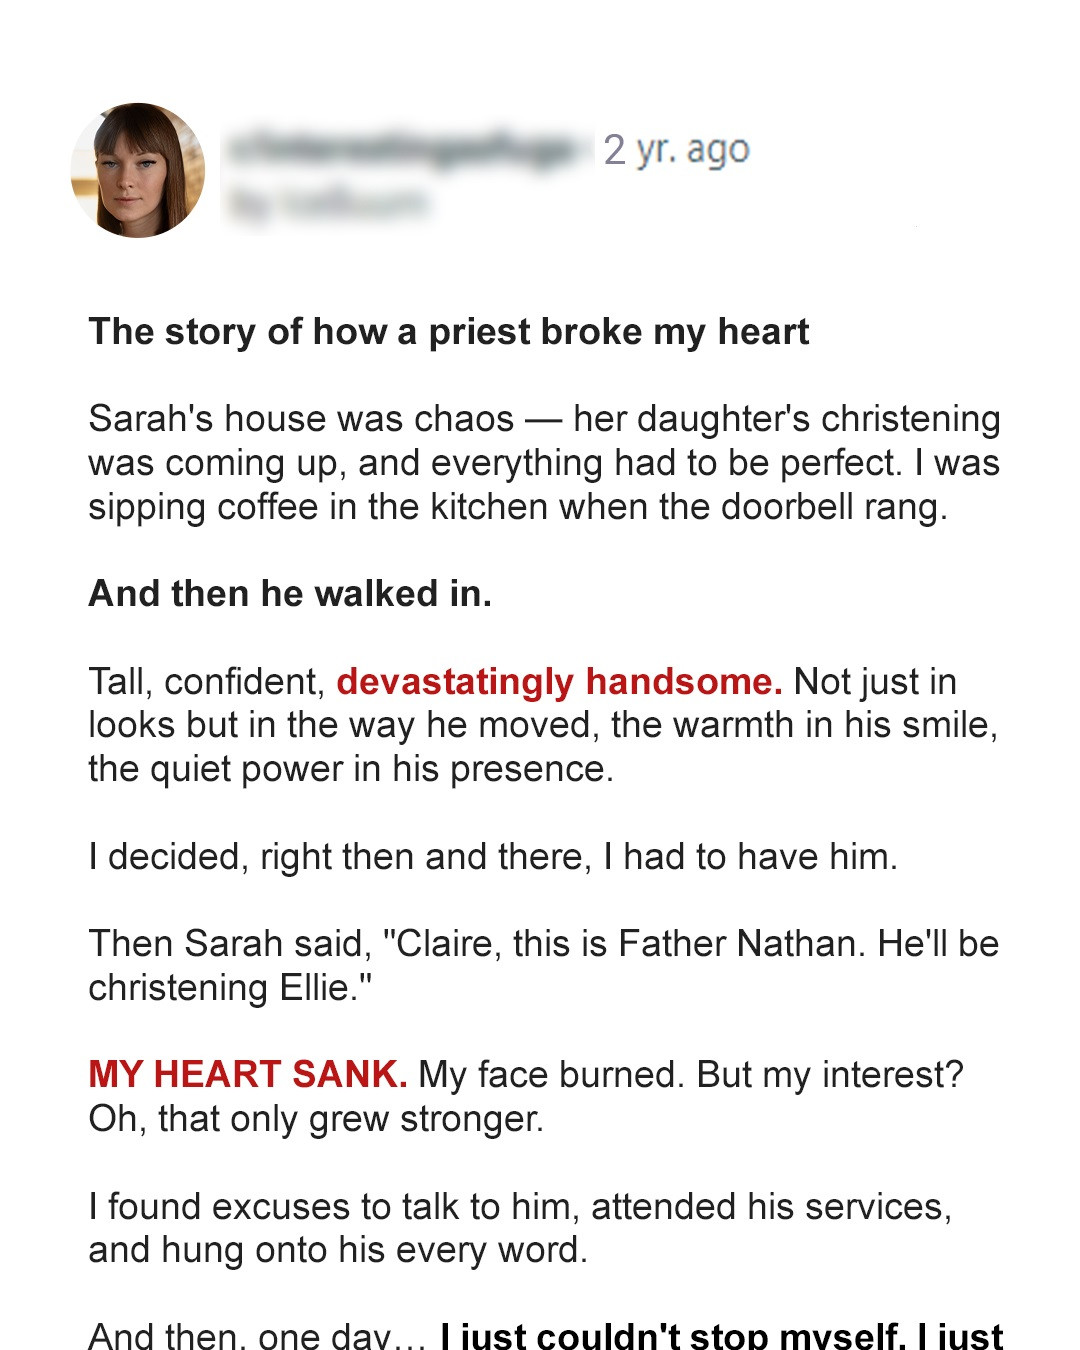Click the red "devastatingly handsome." text

coord(559,682)
